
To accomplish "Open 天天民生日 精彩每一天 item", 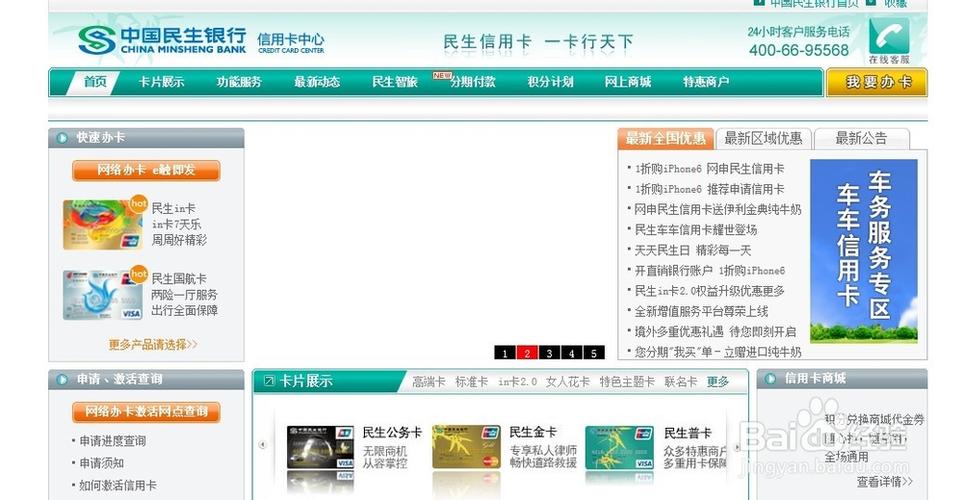I will (693, 250).
